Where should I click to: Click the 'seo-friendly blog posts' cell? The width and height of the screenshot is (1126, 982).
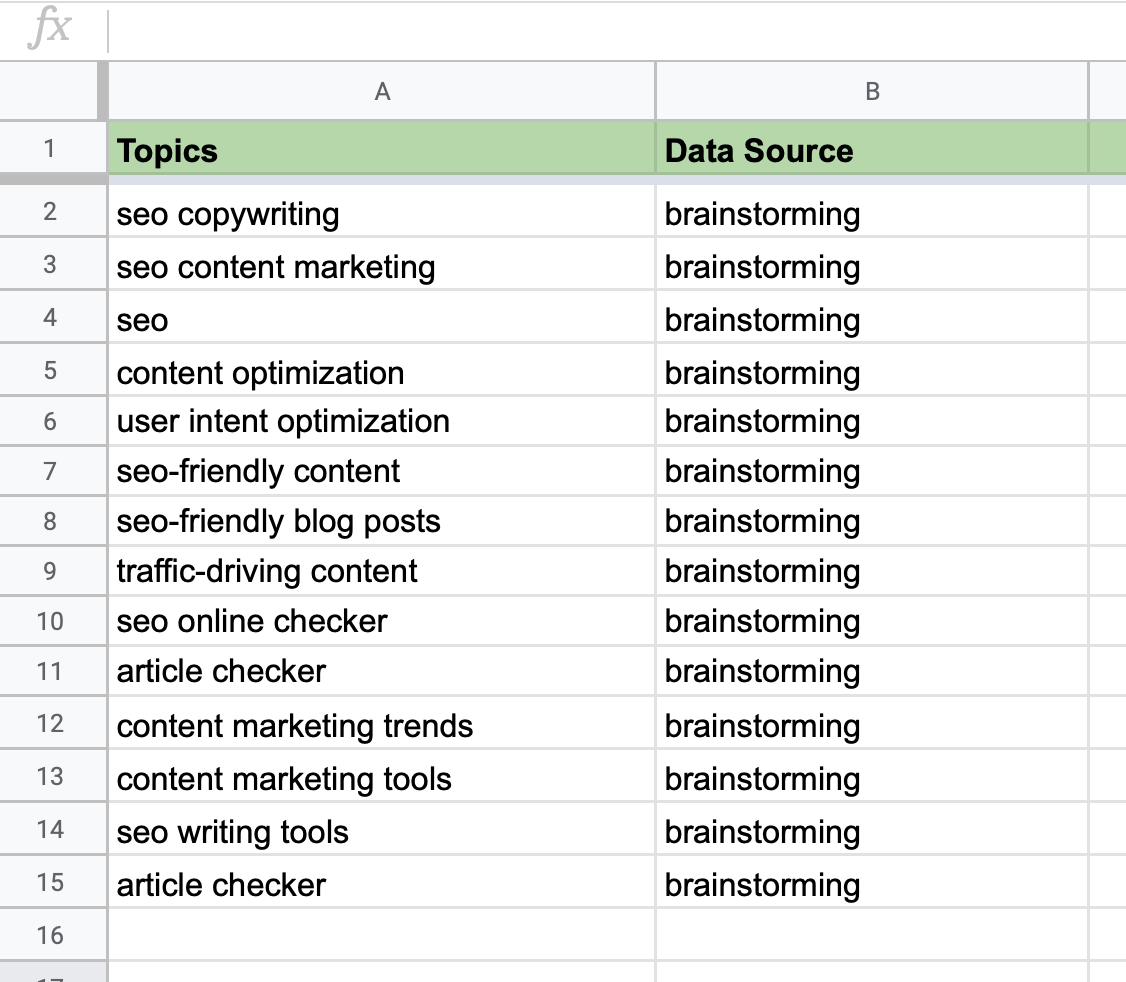(382, 521)
